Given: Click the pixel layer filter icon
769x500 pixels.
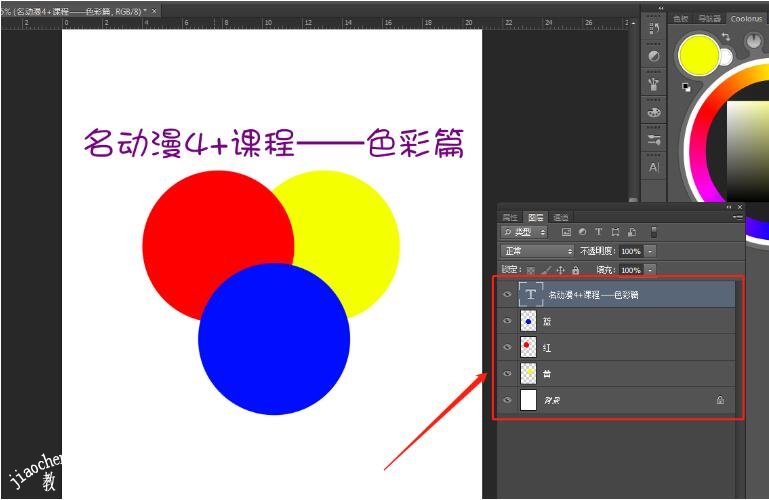Looking at the screenshot, I should tap(566, 232).
